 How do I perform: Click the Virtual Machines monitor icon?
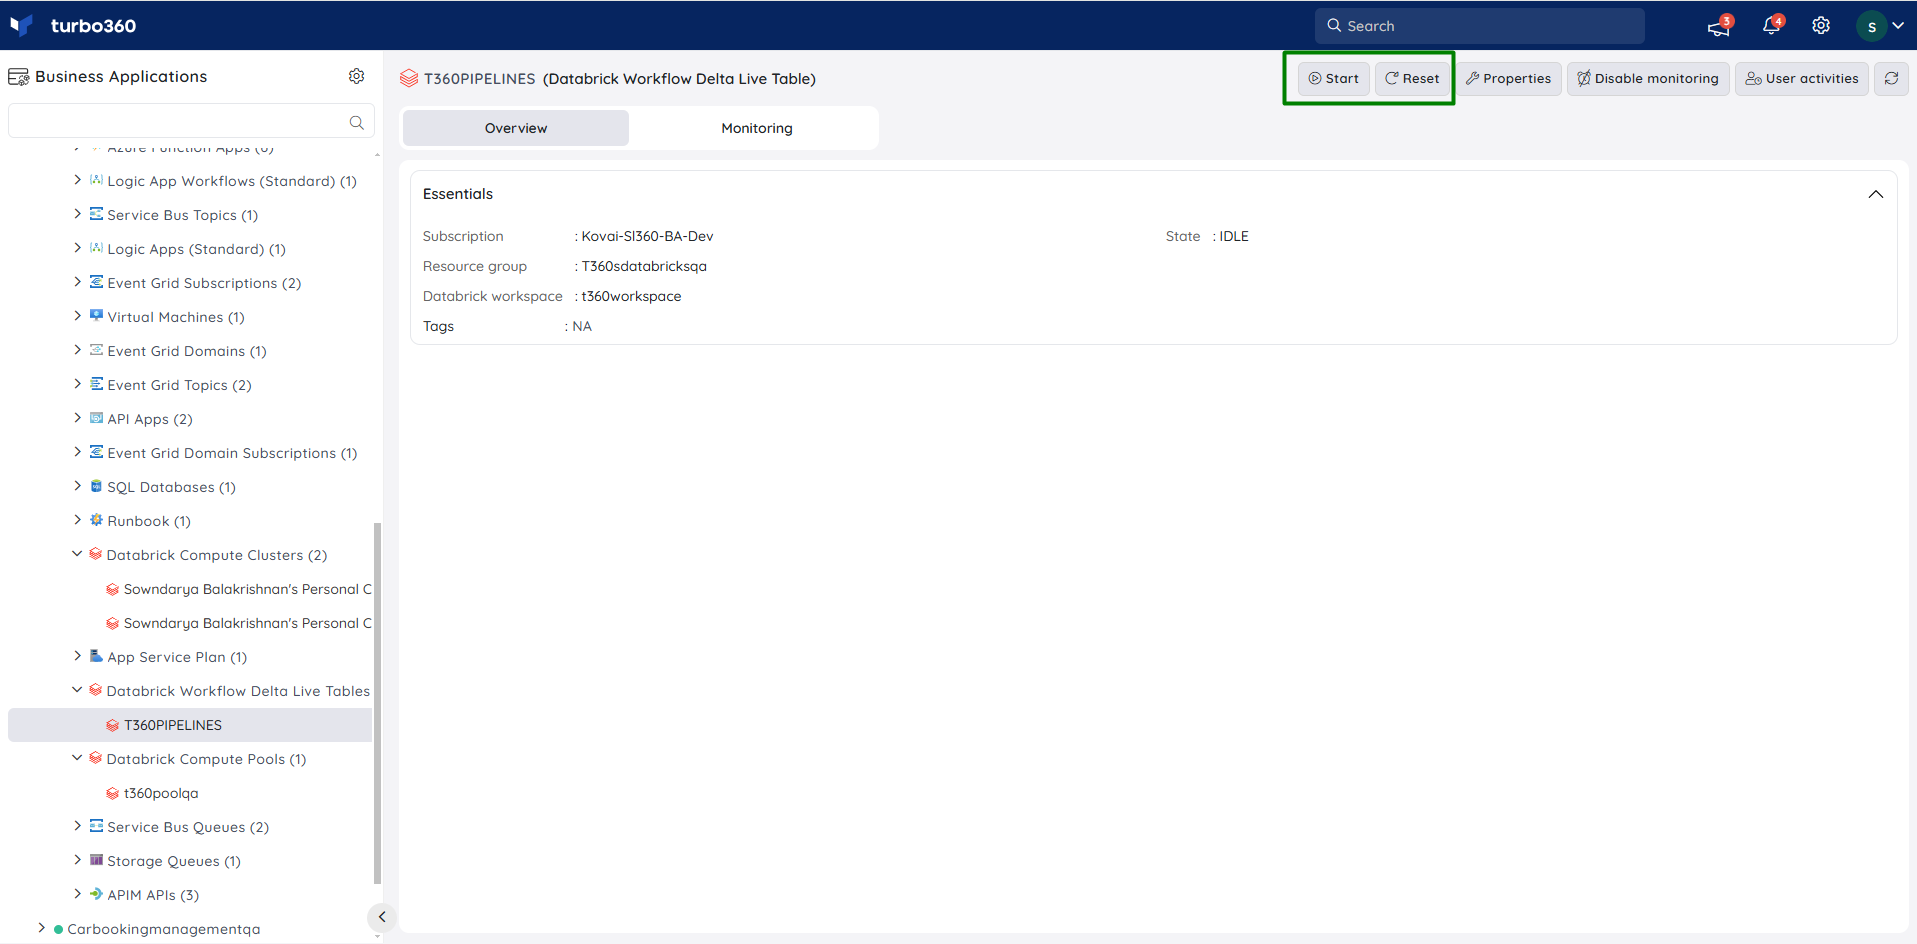pos(96,316)
